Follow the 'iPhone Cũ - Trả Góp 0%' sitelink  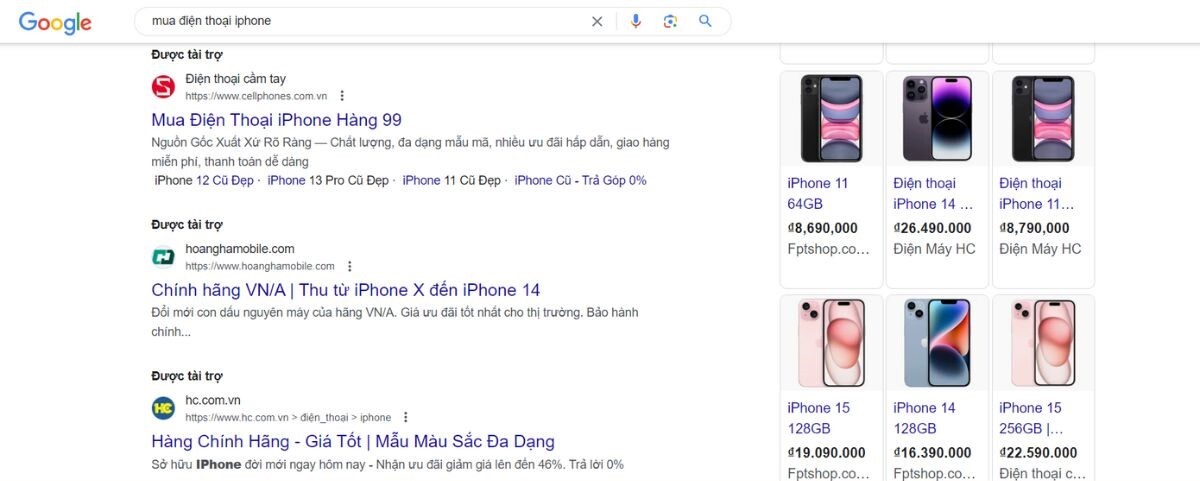(580, 180)
